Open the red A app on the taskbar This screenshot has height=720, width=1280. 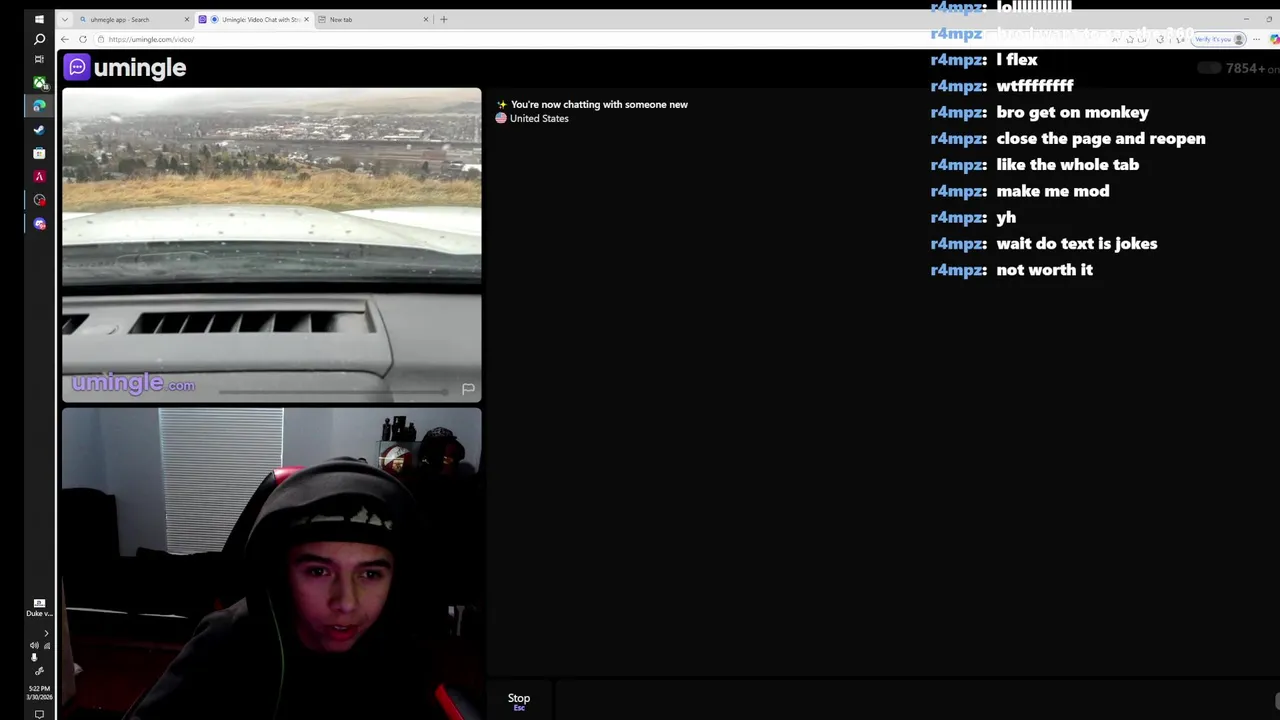coord(39,176)
